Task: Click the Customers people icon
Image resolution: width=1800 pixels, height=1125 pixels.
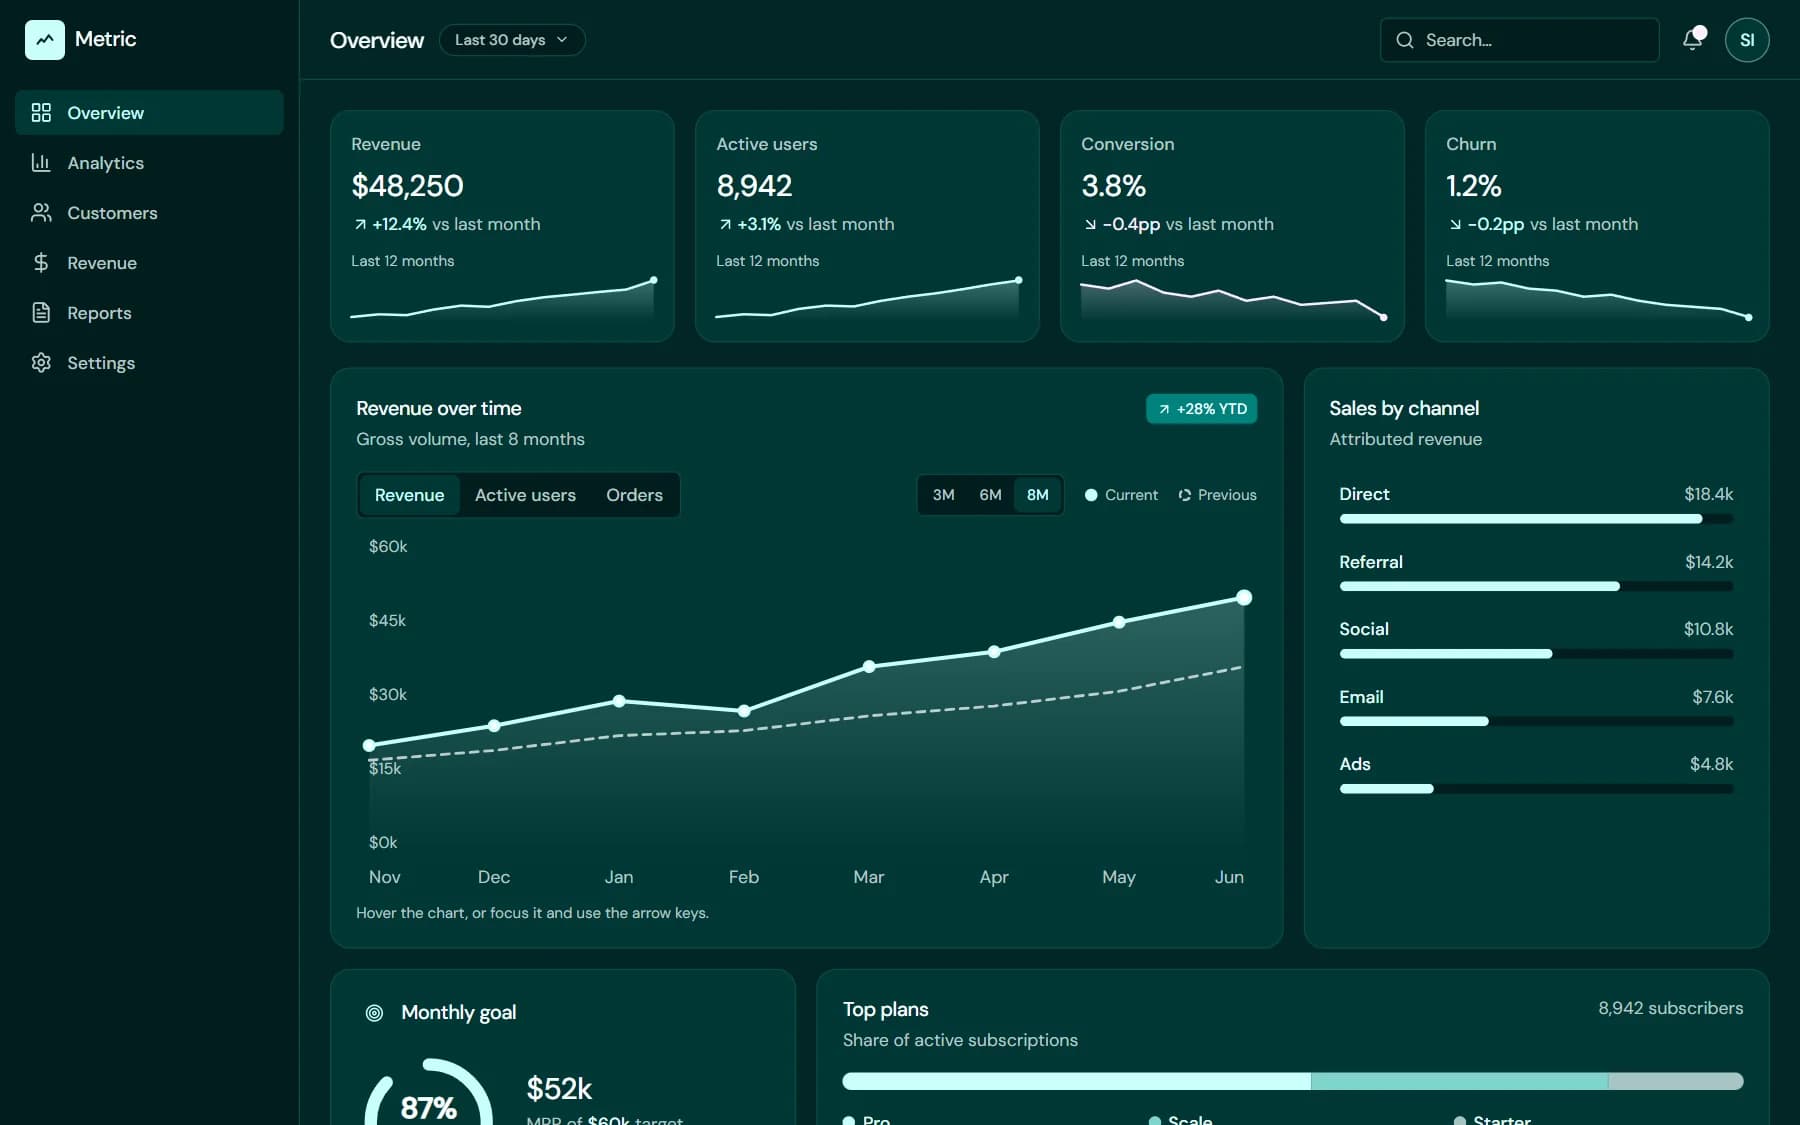Action: tap(41, 213)
